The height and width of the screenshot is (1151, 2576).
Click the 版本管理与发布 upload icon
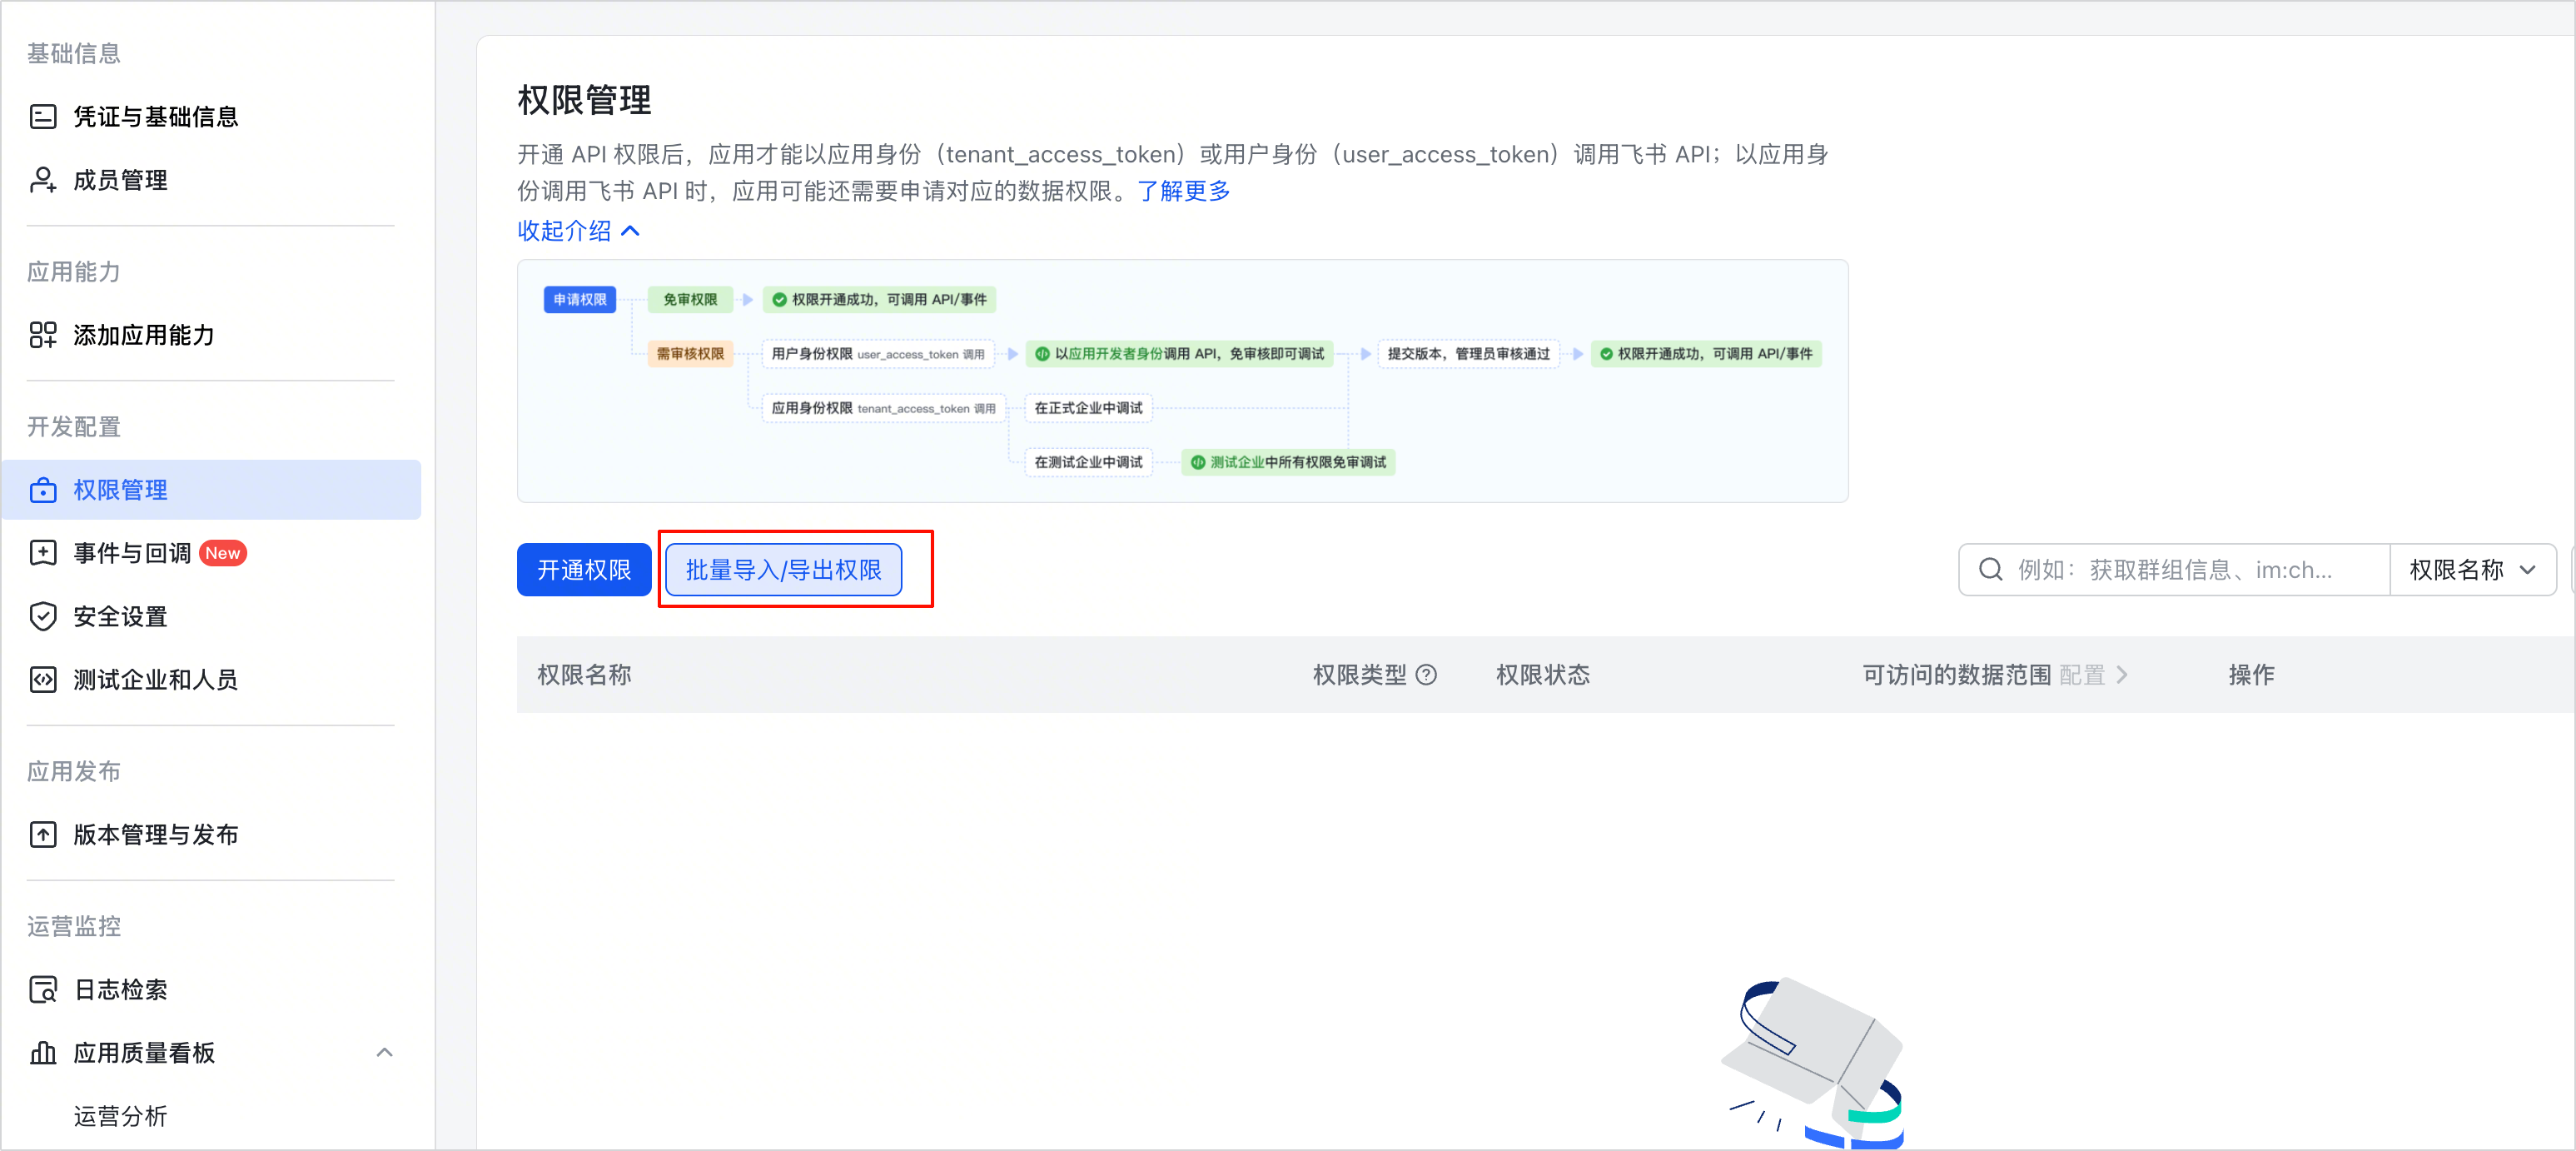coord(43,835)
